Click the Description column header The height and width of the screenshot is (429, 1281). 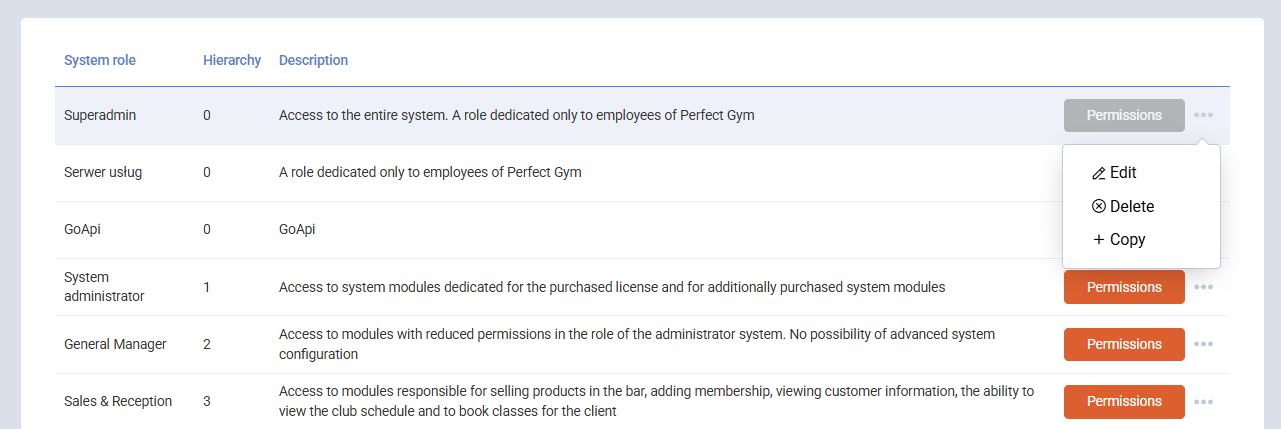point(313,60)
